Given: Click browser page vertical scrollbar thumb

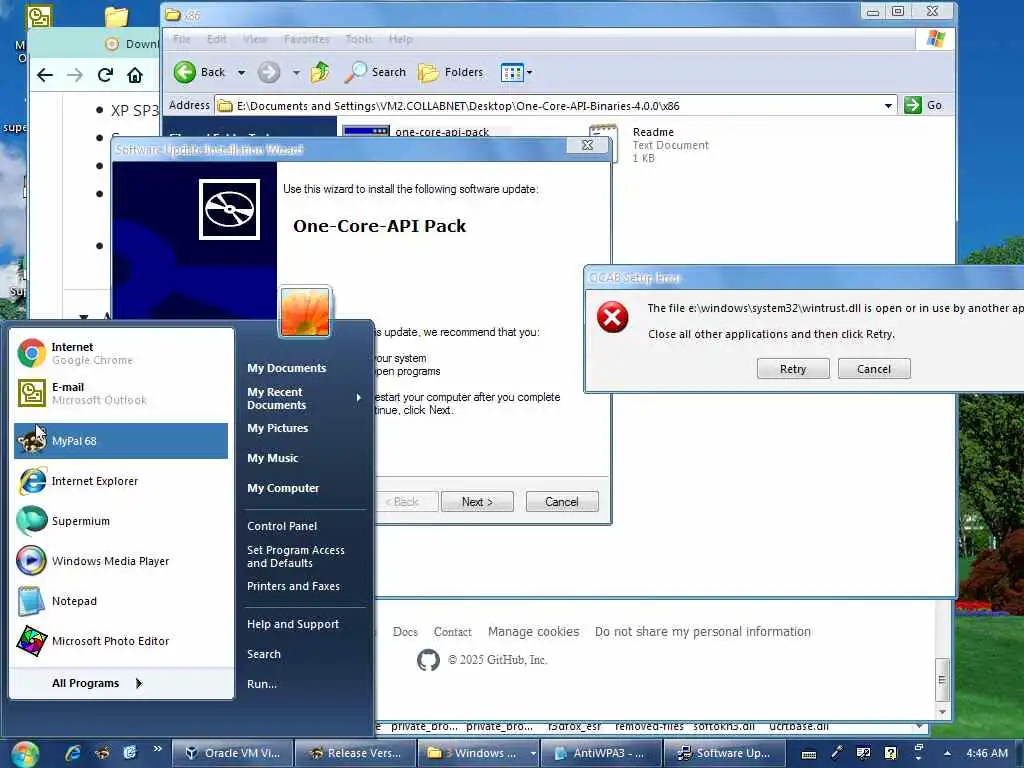Looking at the screenshot, I should coord(942,680).
